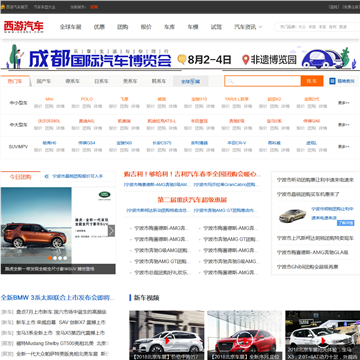The image size is (360, 360).
Task: Select the fourth carousel dot
Action: coord(65,258)
